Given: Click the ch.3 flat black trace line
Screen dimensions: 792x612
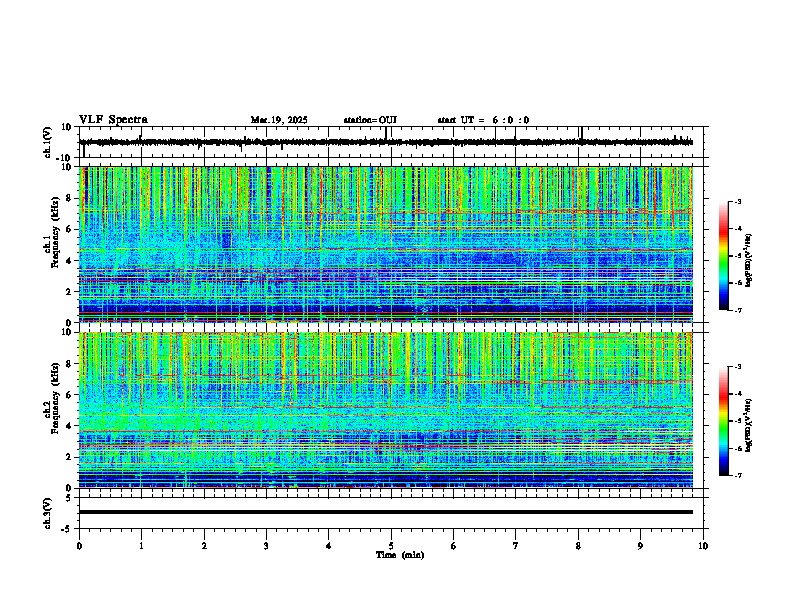Looking at the screenshot, I should (385, 512).
